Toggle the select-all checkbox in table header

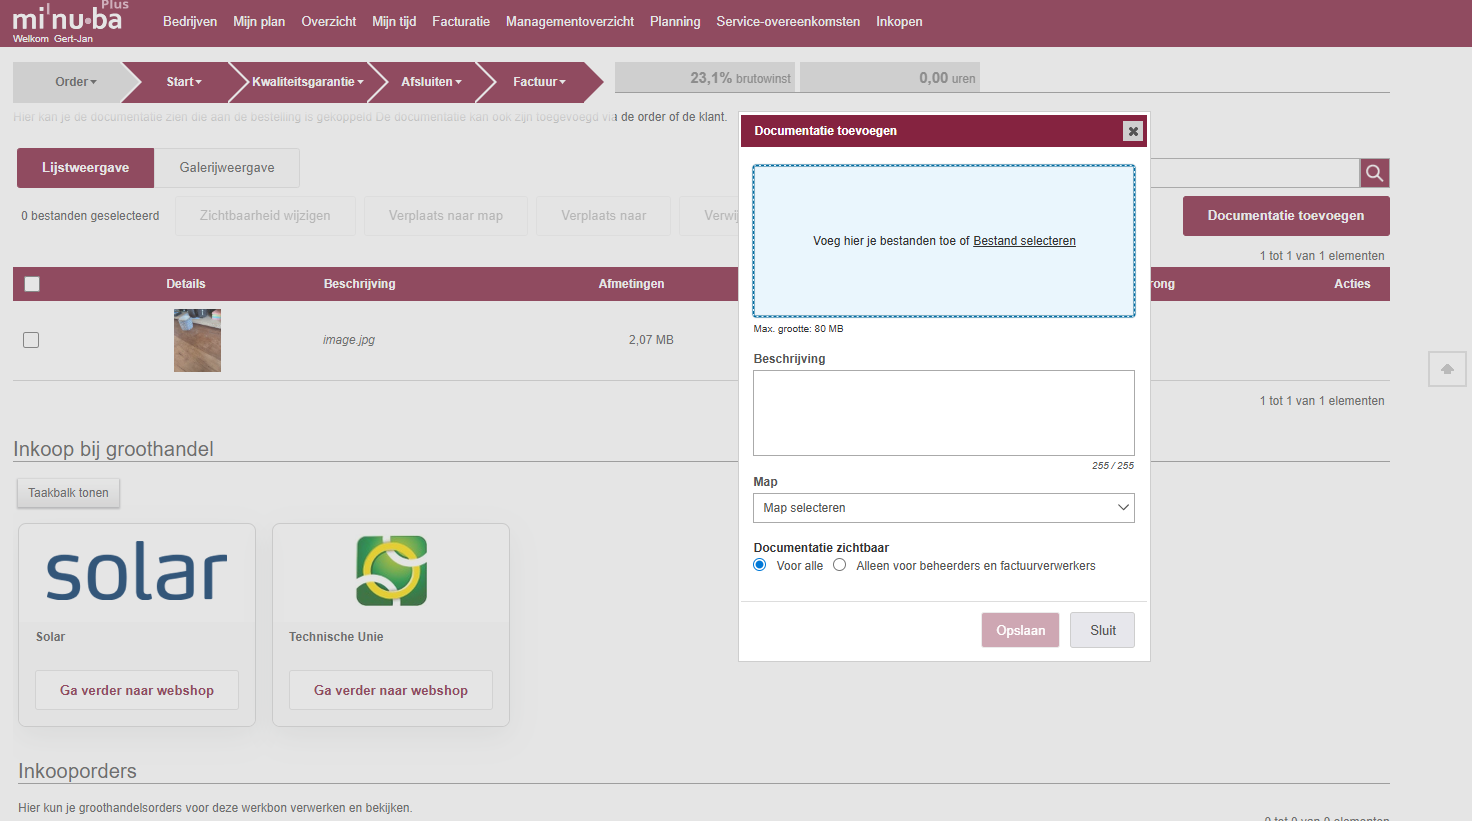(x=32, y=284)
